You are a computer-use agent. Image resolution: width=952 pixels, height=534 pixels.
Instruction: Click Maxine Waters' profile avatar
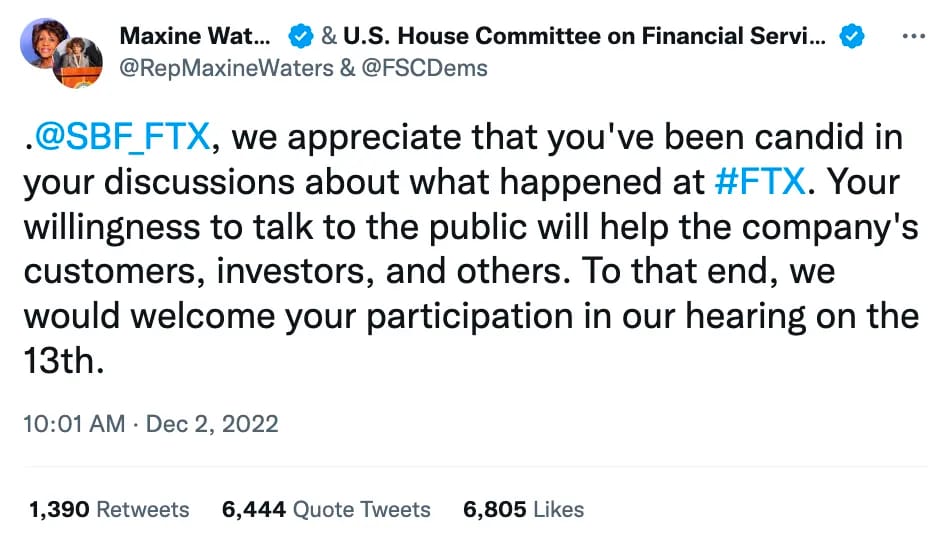[x=42, y=40]
